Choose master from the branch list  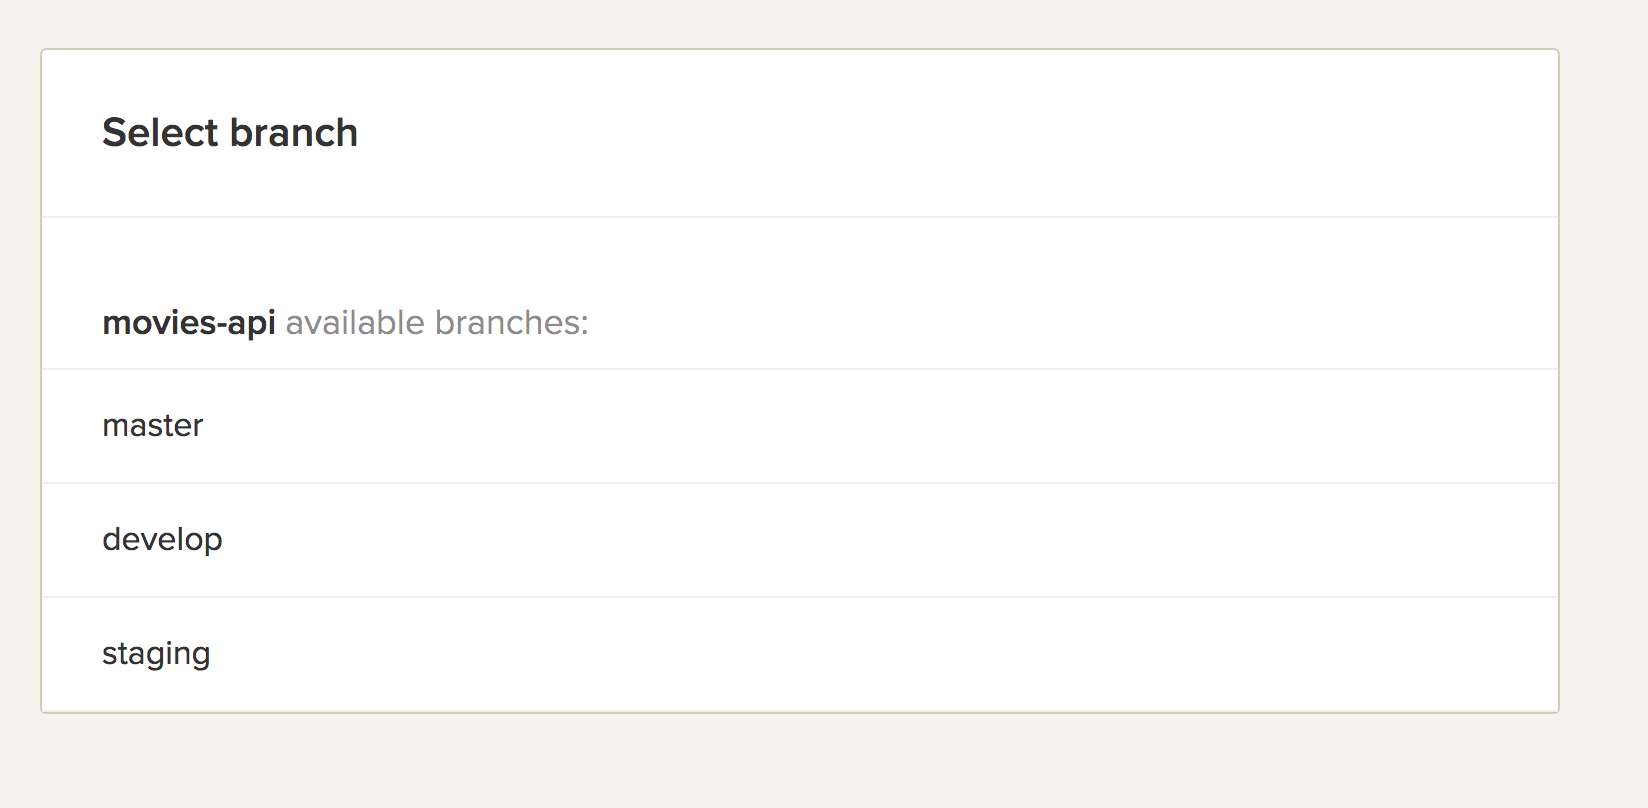(800, 426)
